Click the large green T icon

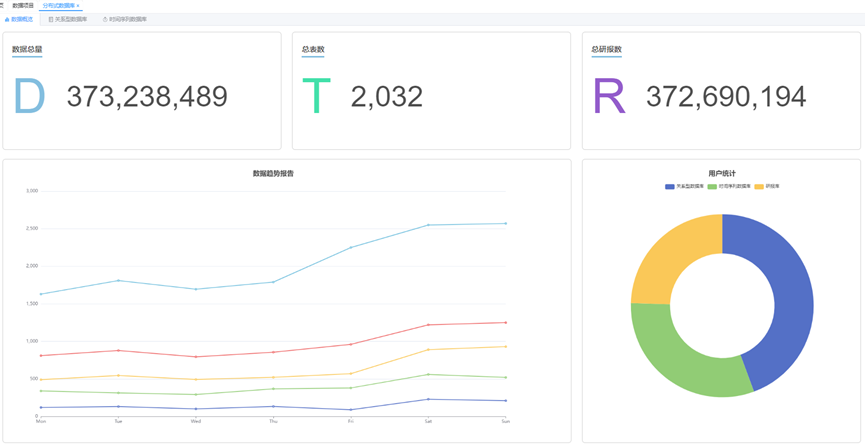[x=316, y=96]
